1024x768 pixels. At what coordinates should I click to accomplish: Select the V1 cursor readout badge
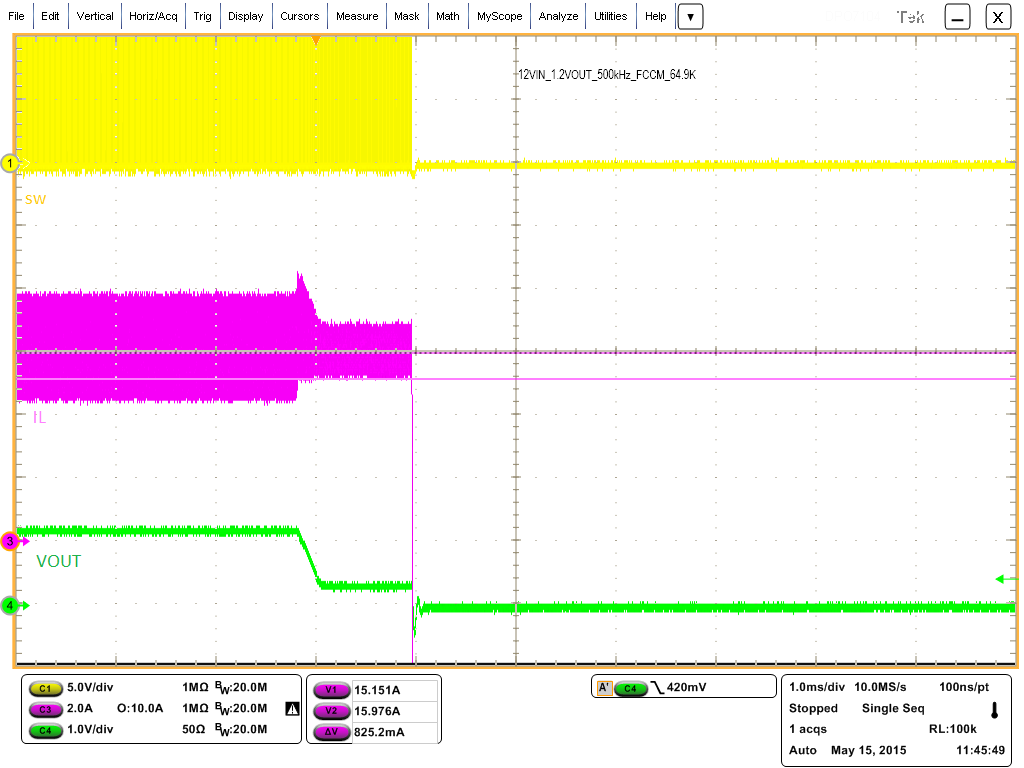click(x=330, y=688)
